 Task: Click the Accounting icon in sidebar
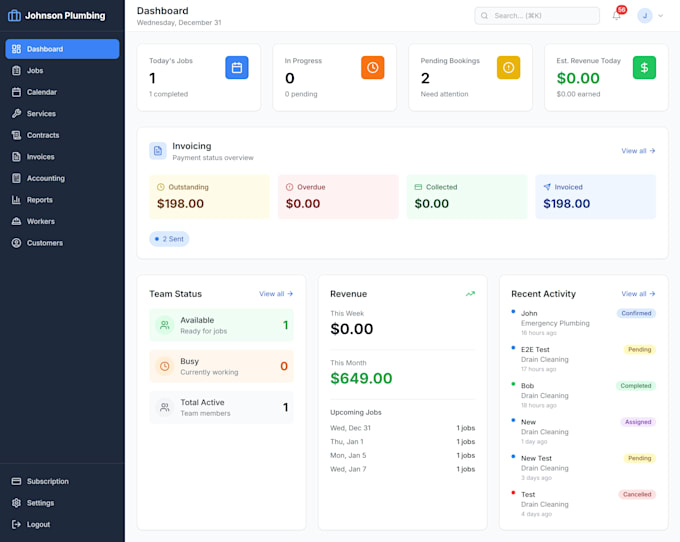16,178
